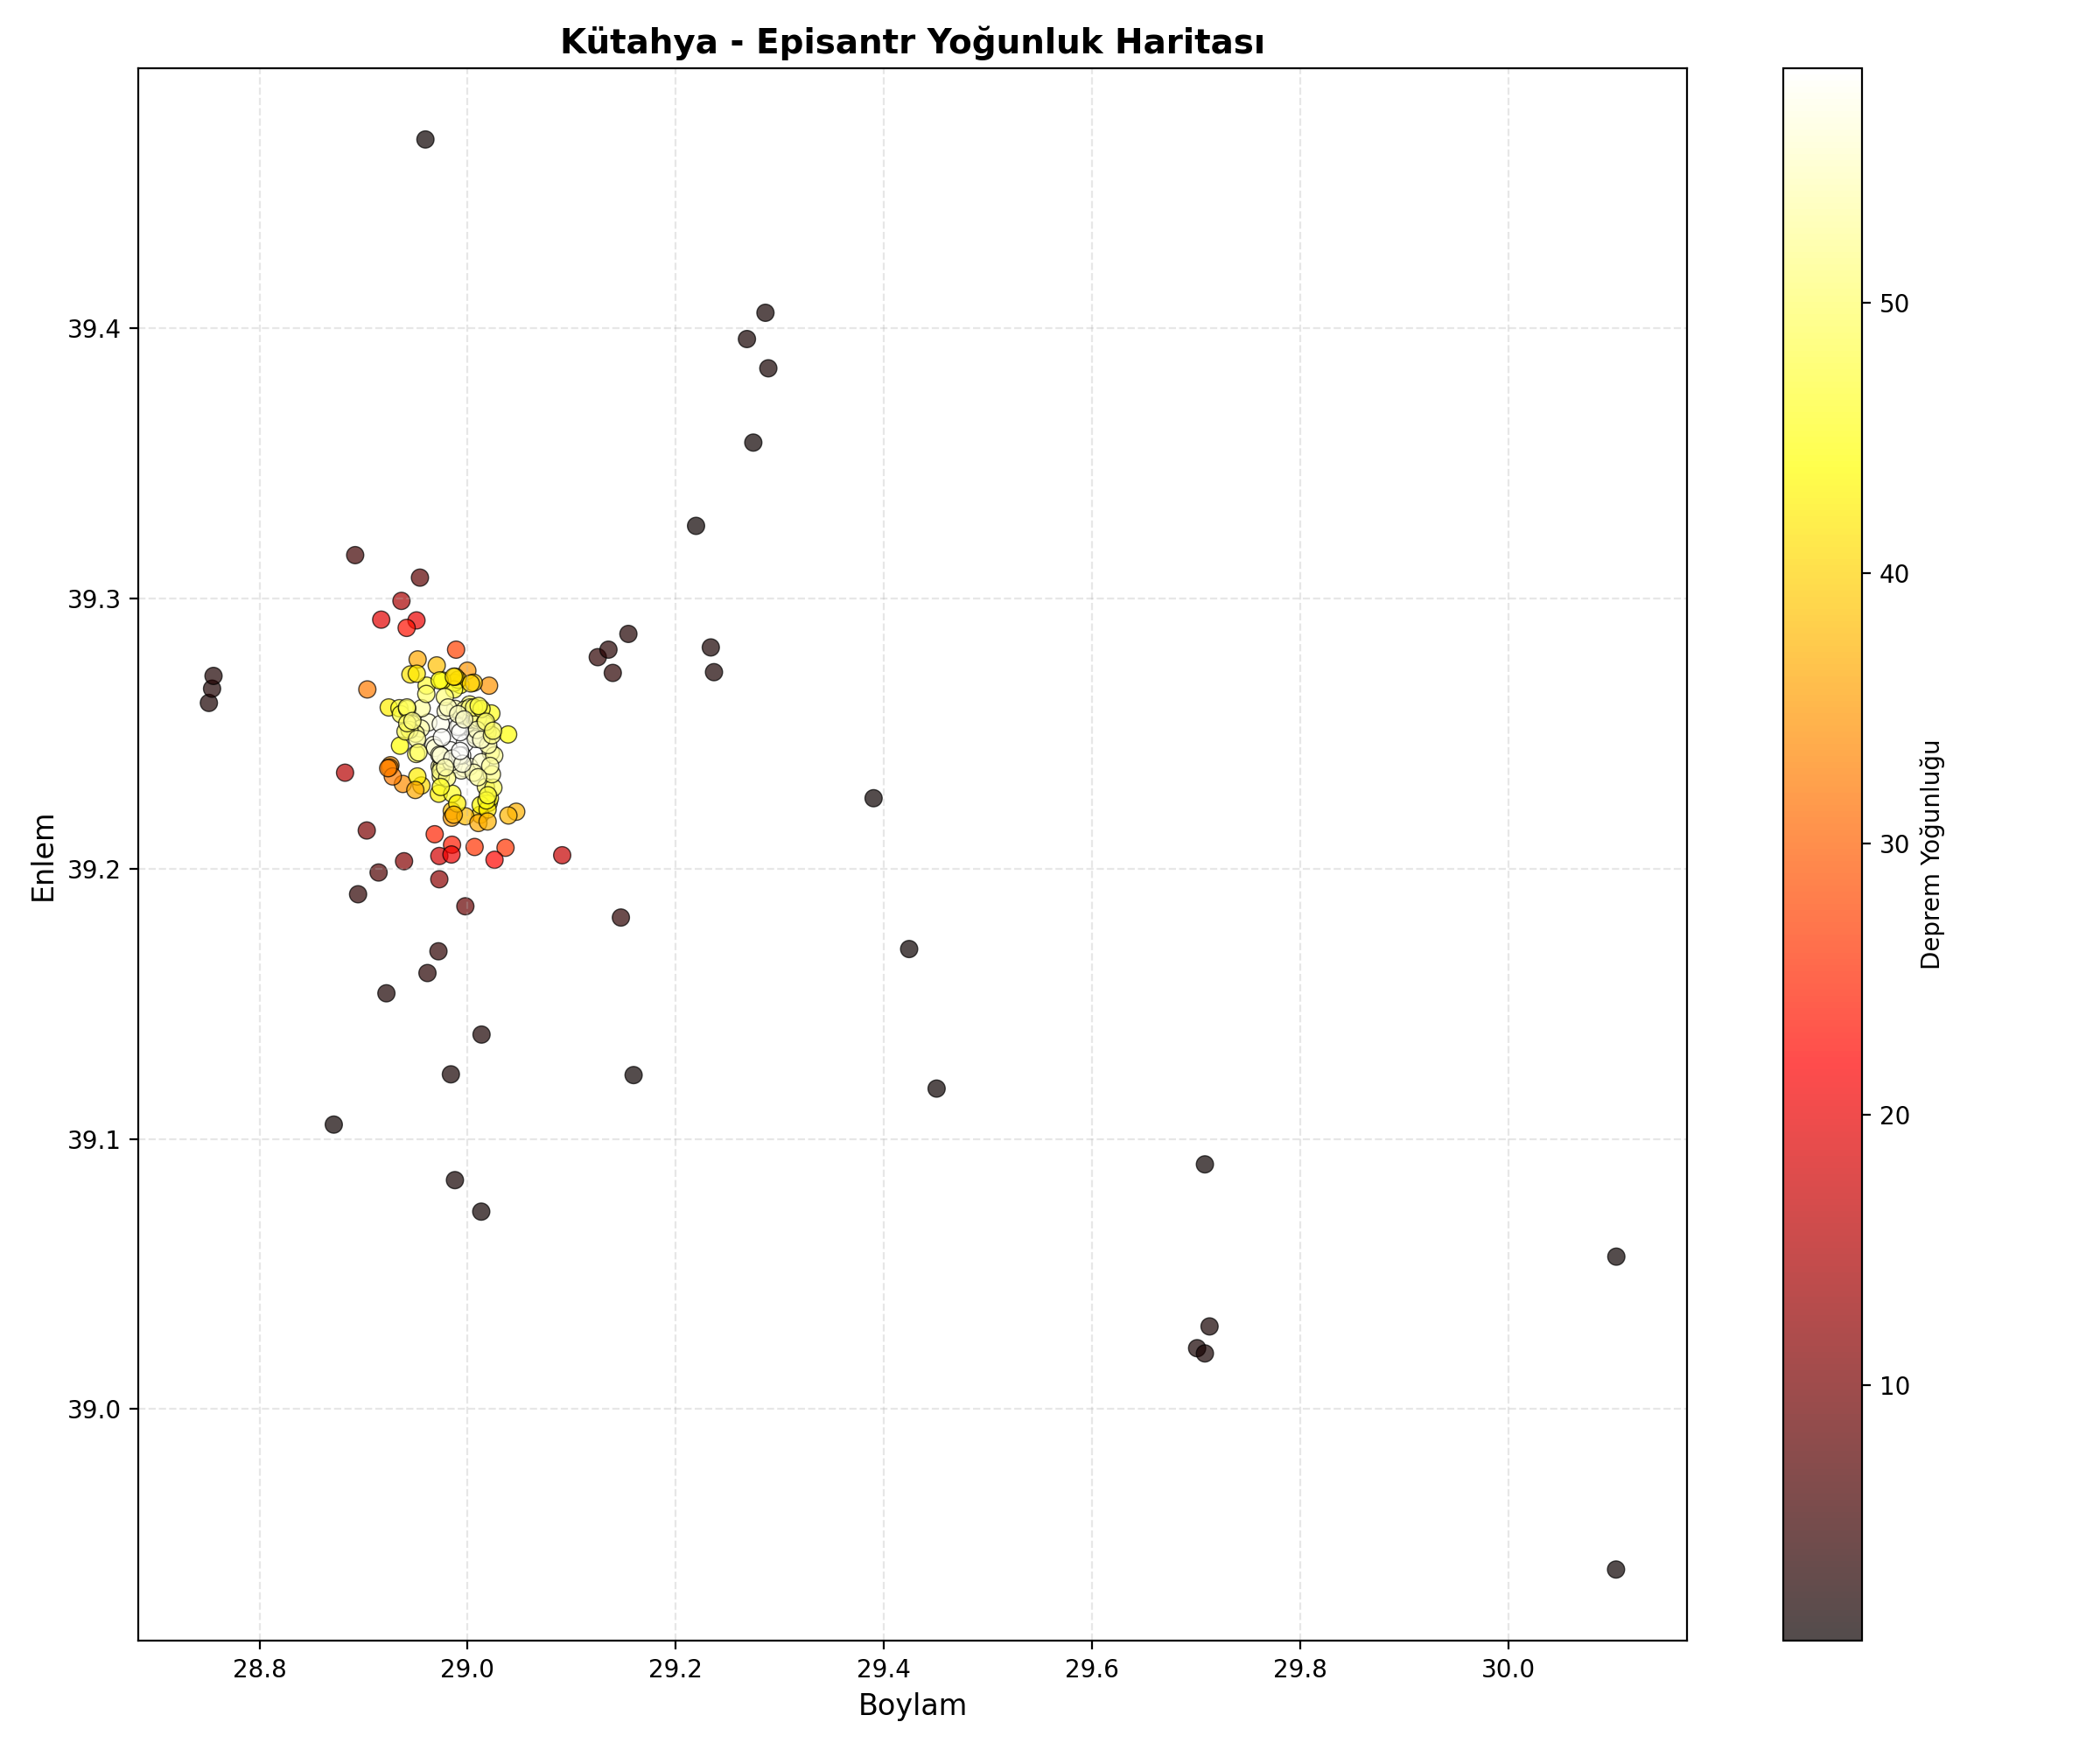Image resolution: width=2100 pixels, height=1750 pixels.
Task: Click the colorbar label "Deprem Yoğunluğu"
Action: click(1930, 855)
